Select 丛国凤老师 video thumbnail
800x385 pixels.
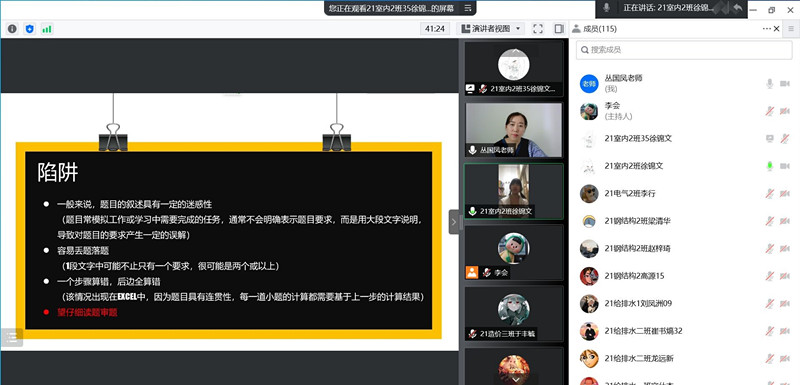(514, 130)
